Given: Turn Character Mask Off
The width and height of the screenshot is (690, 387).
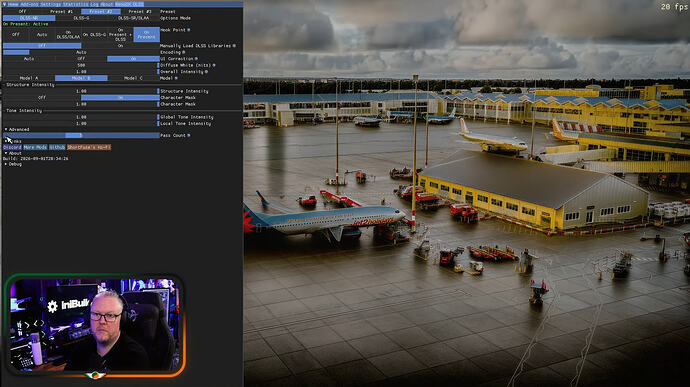Looking at the screenshot, I should [x=42, y=97].
